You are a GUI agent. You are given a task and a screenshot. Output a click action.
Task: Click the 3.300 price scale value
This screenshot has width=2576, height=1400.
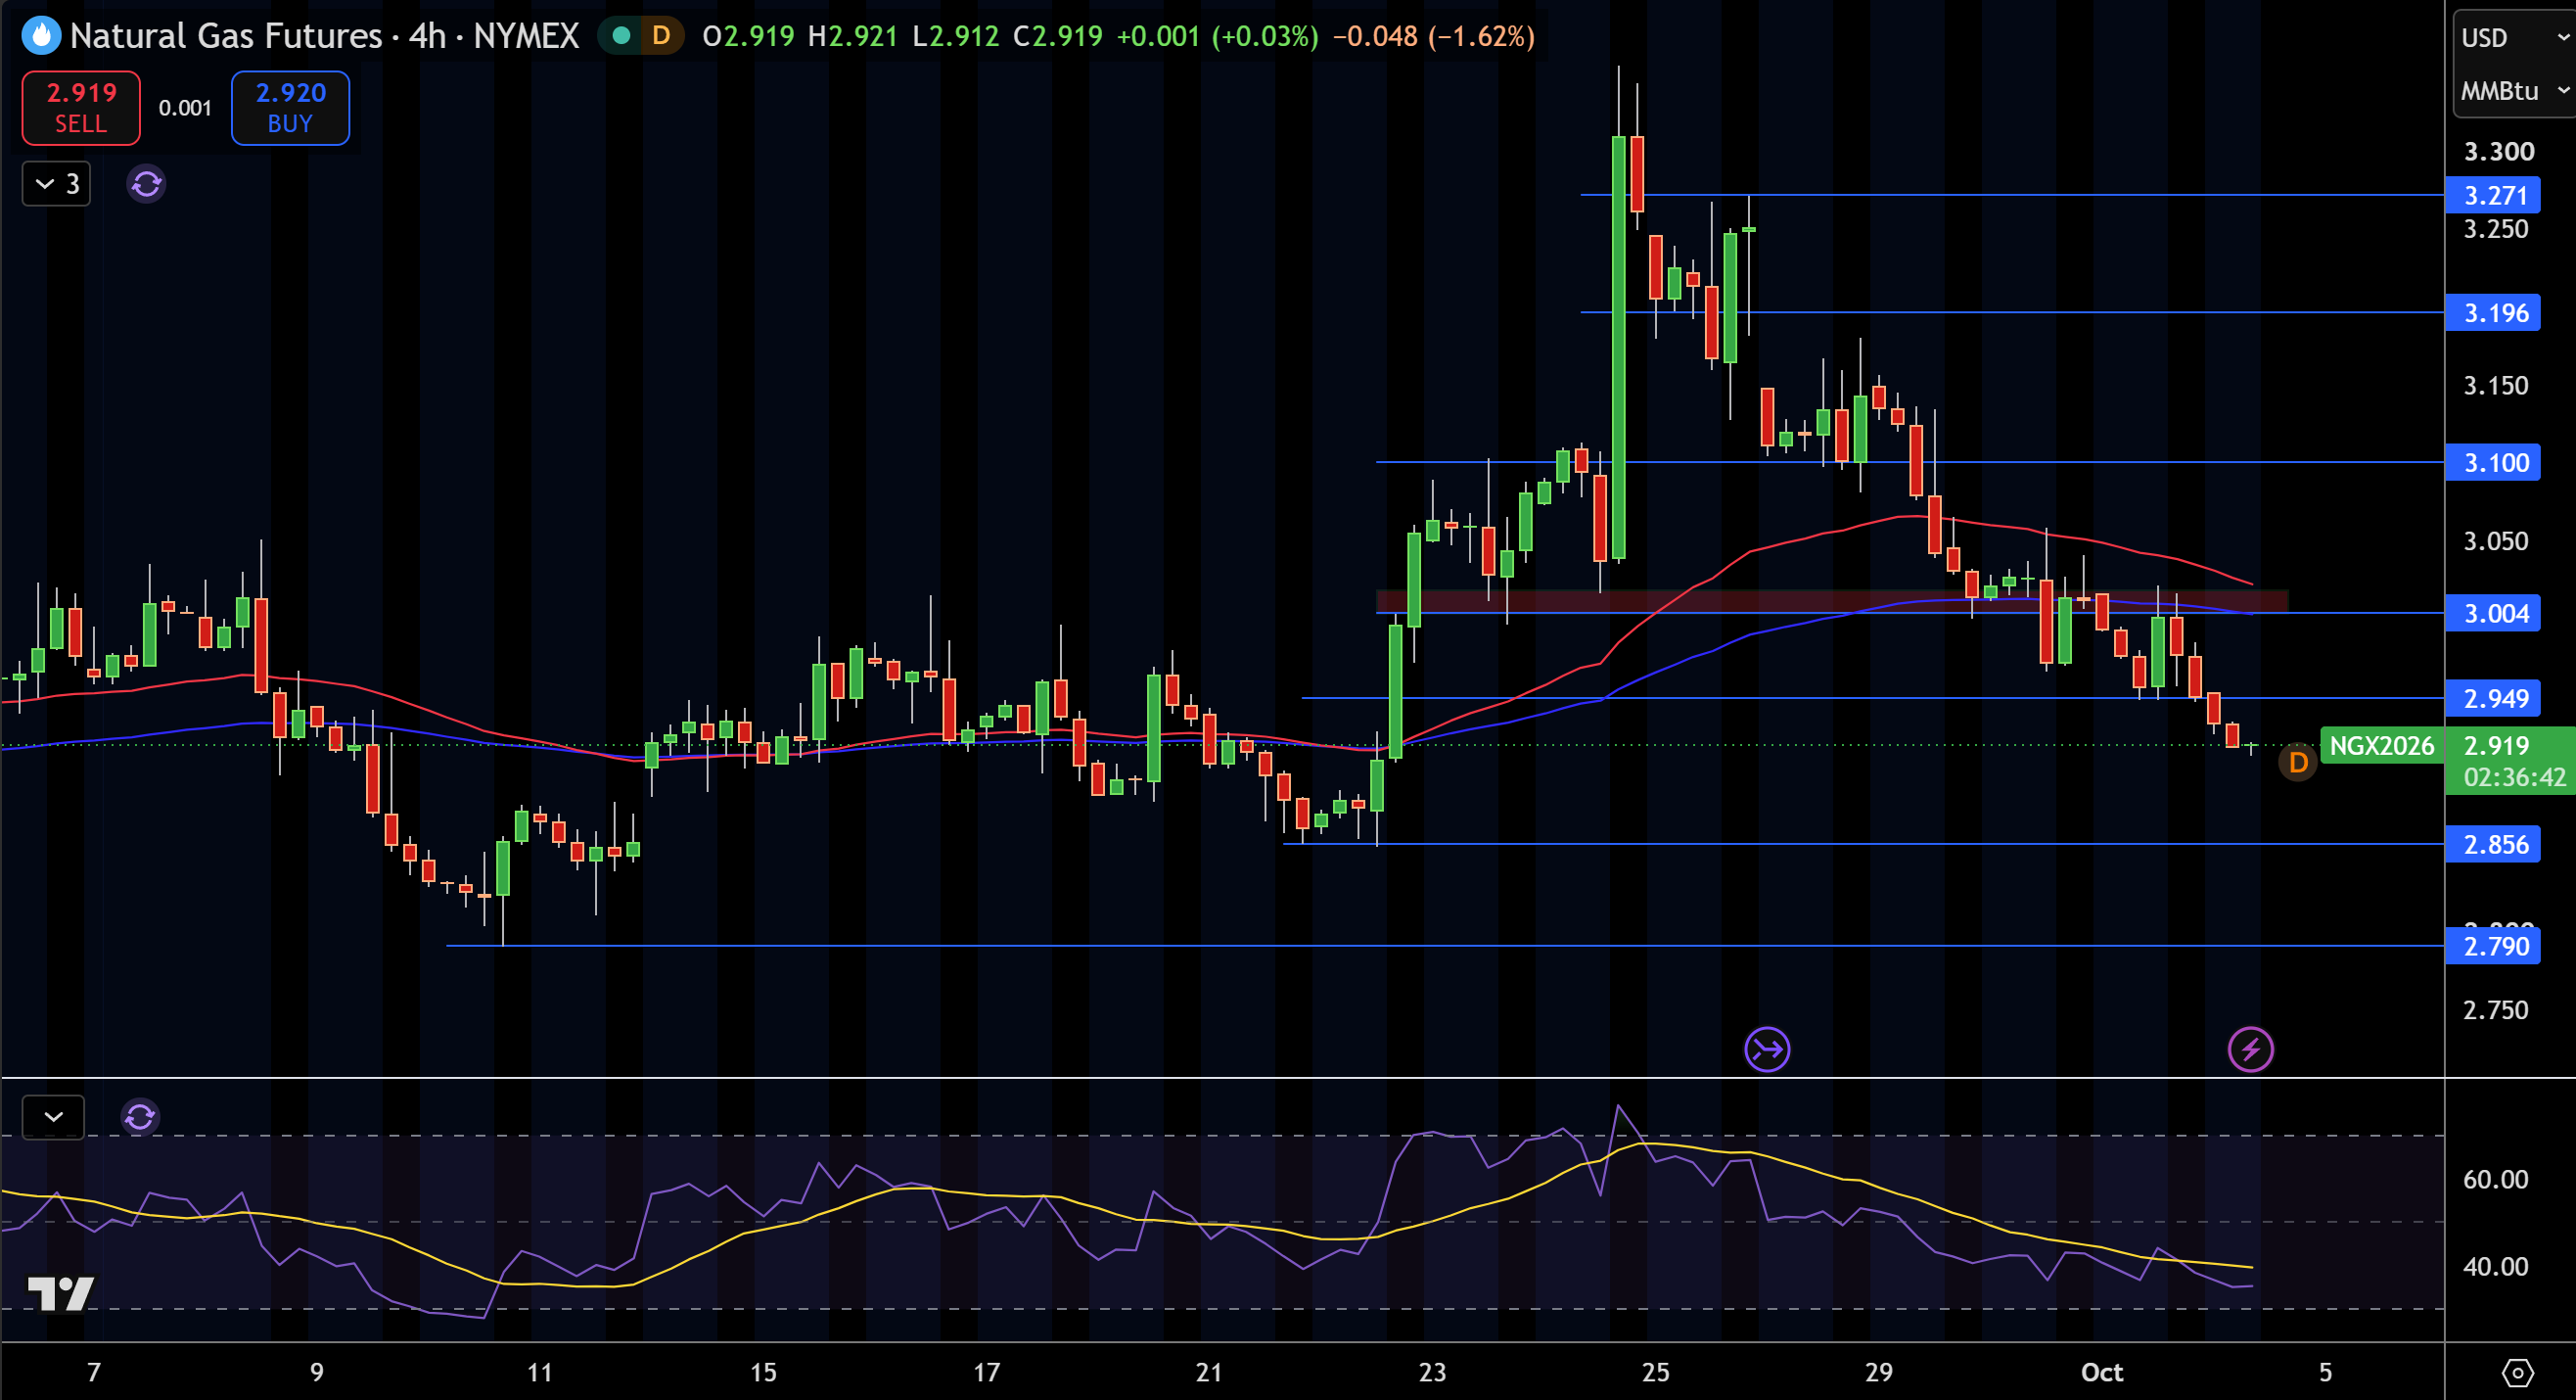tap(2498, 152)
